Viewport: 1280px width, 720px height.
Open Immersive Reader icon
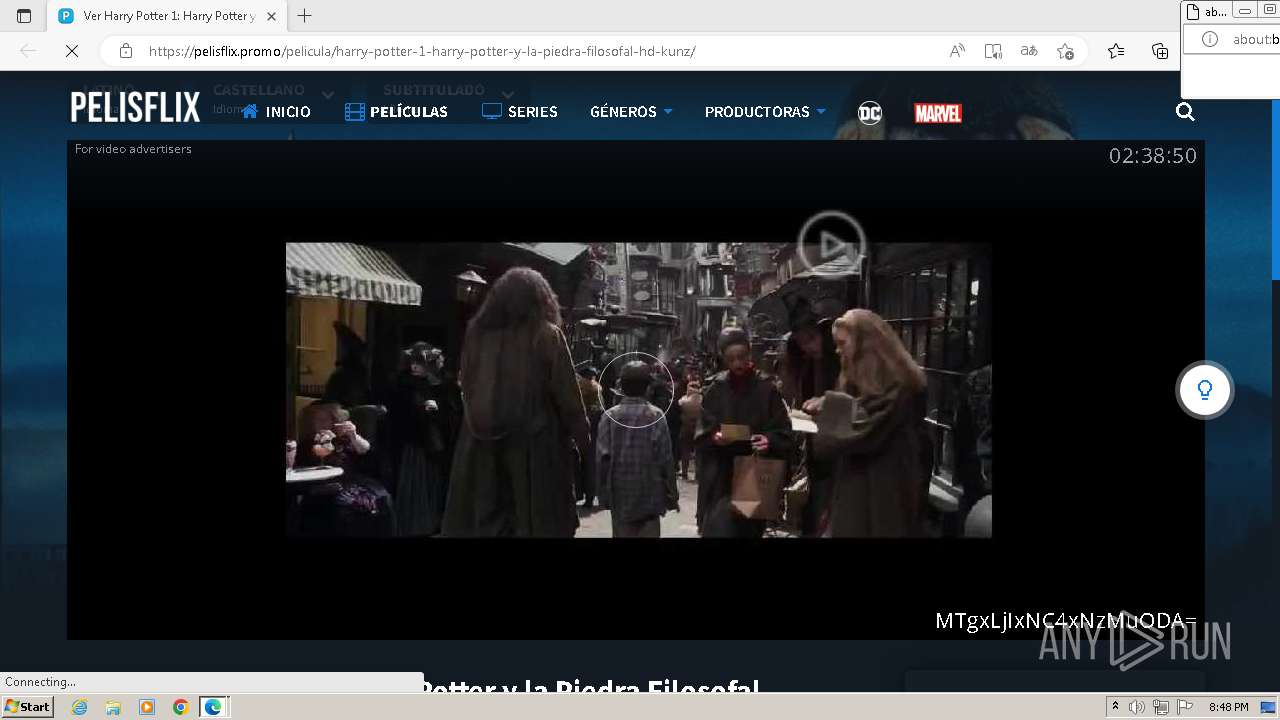pos(993,51)
